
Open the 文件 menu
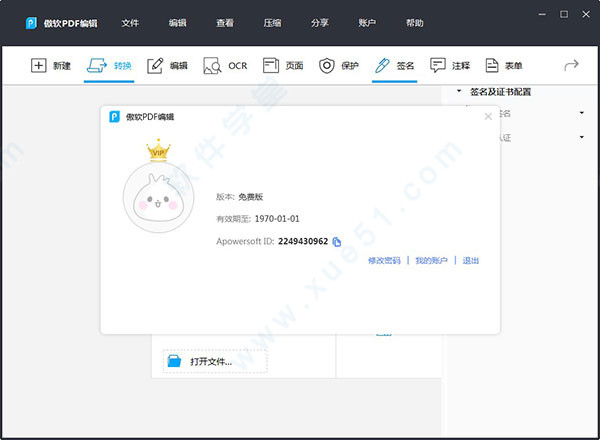(x=130, y=23)
